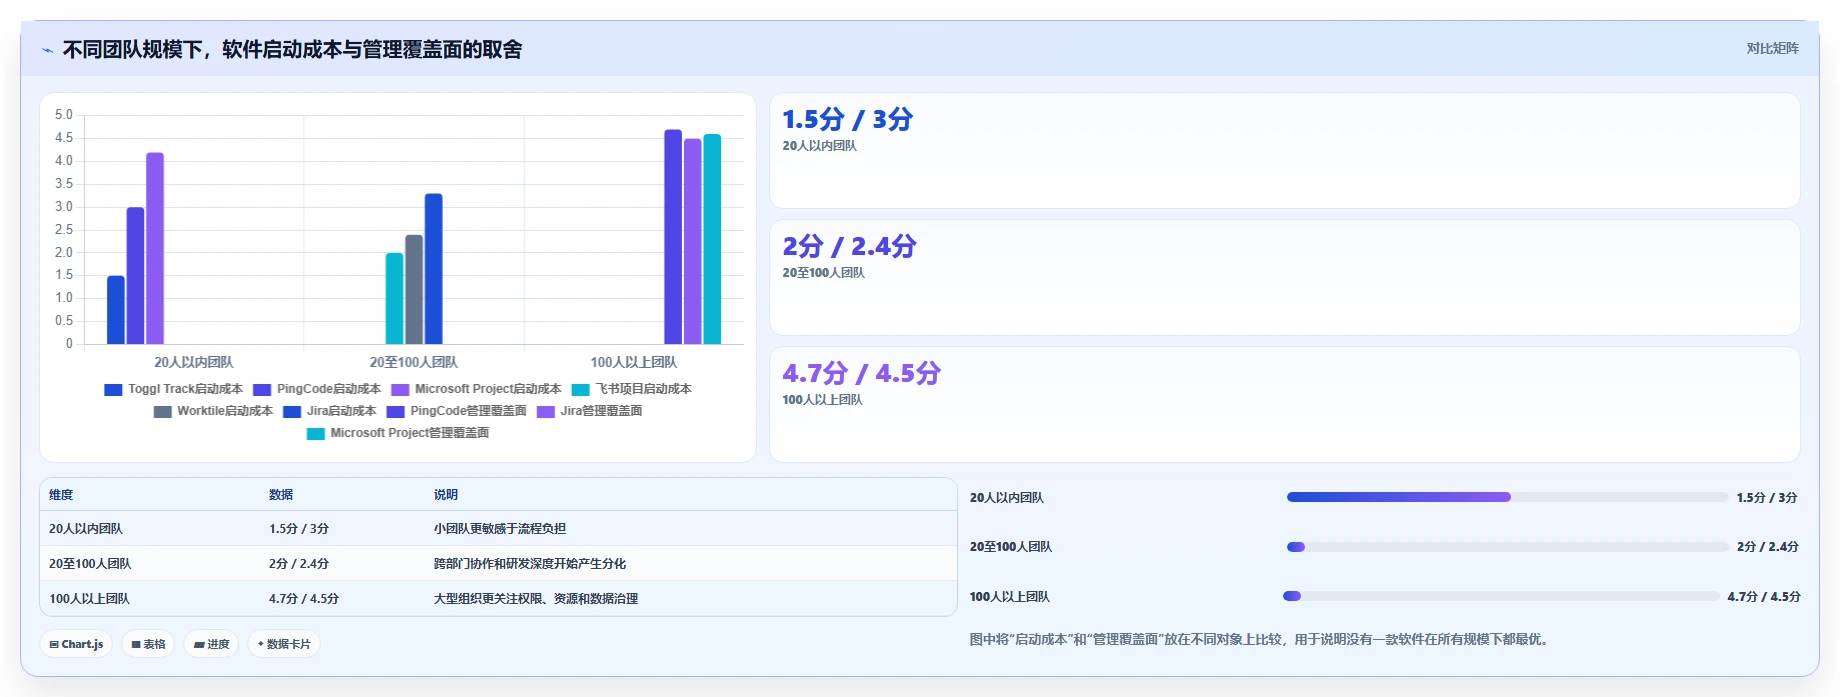1840x697 pixels.
Task: Click table cell 2分 / 2.4分
Action: 299,564
